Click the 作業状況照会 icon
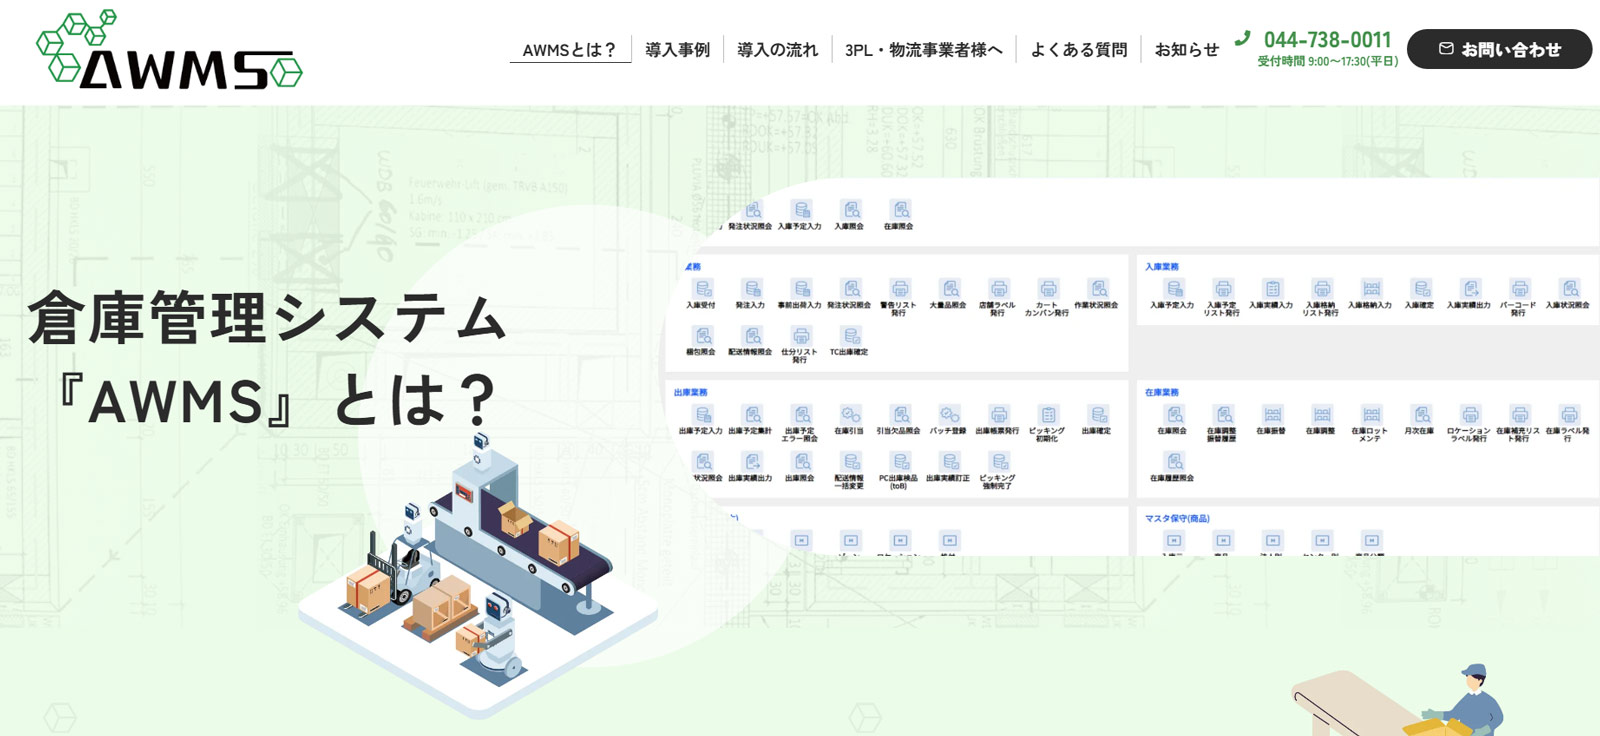Image resolution: width=1600 pixels, height=736 pixels. [1098, 288]
